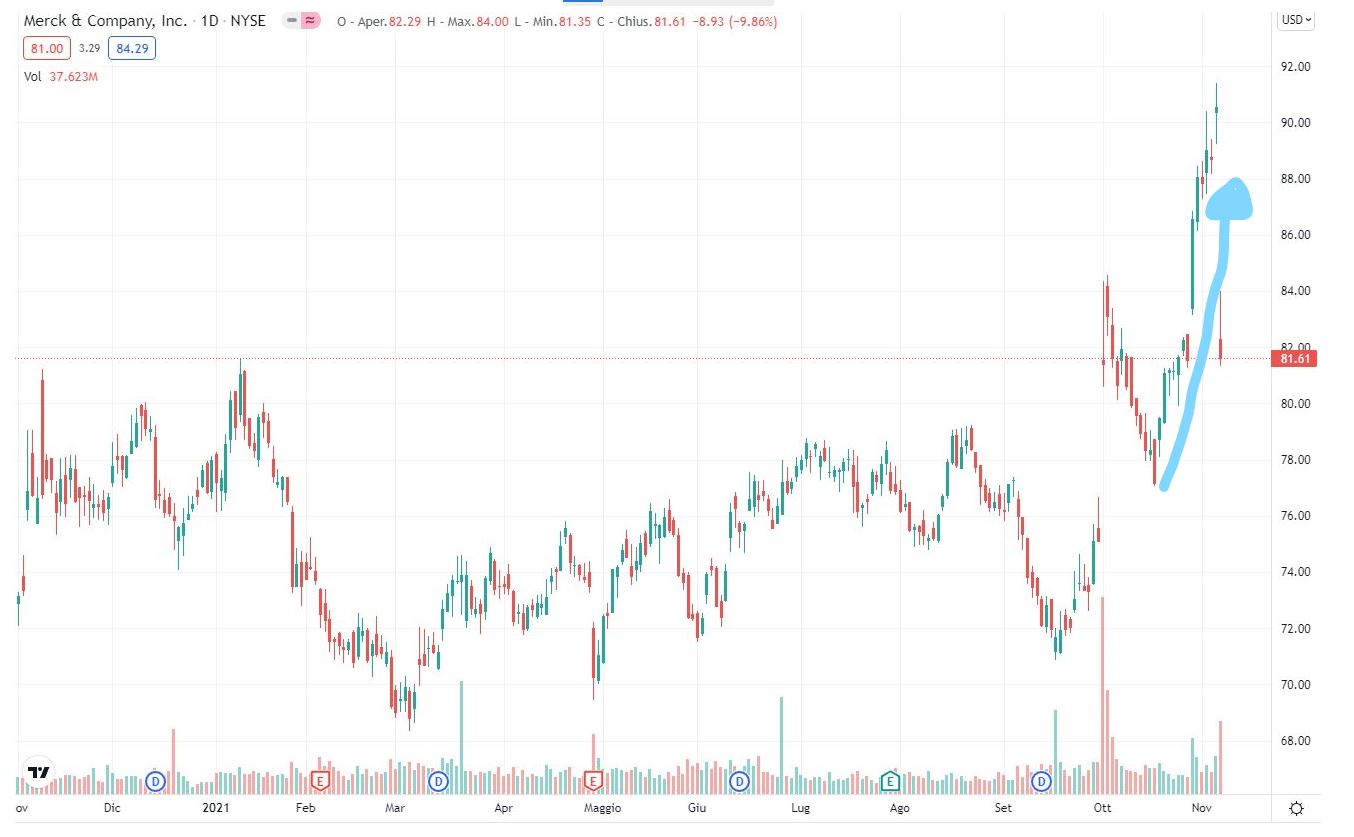
Task: Click the pink approximately-equal status indicator
Action: (x=310, y=21)
